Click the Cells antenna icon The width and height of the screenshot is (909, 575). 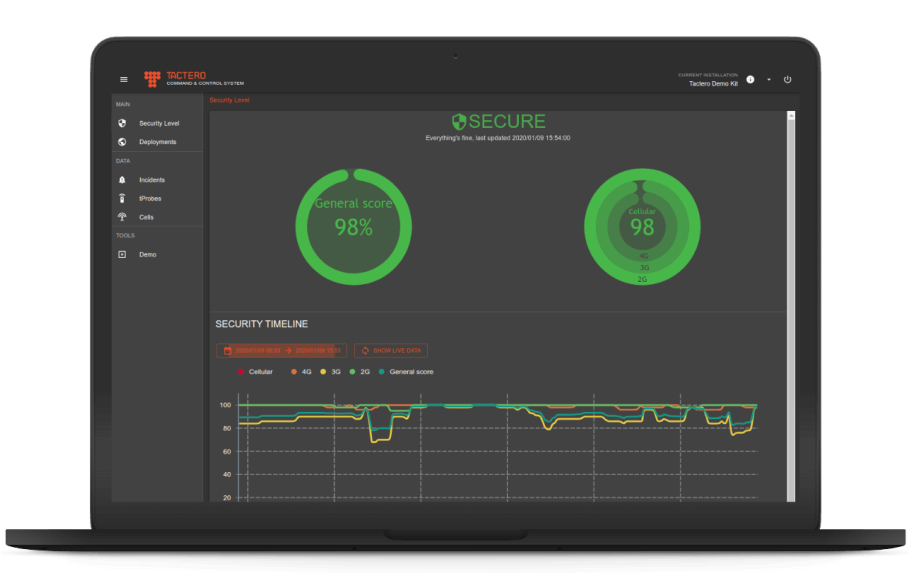(x=122, y=217)
